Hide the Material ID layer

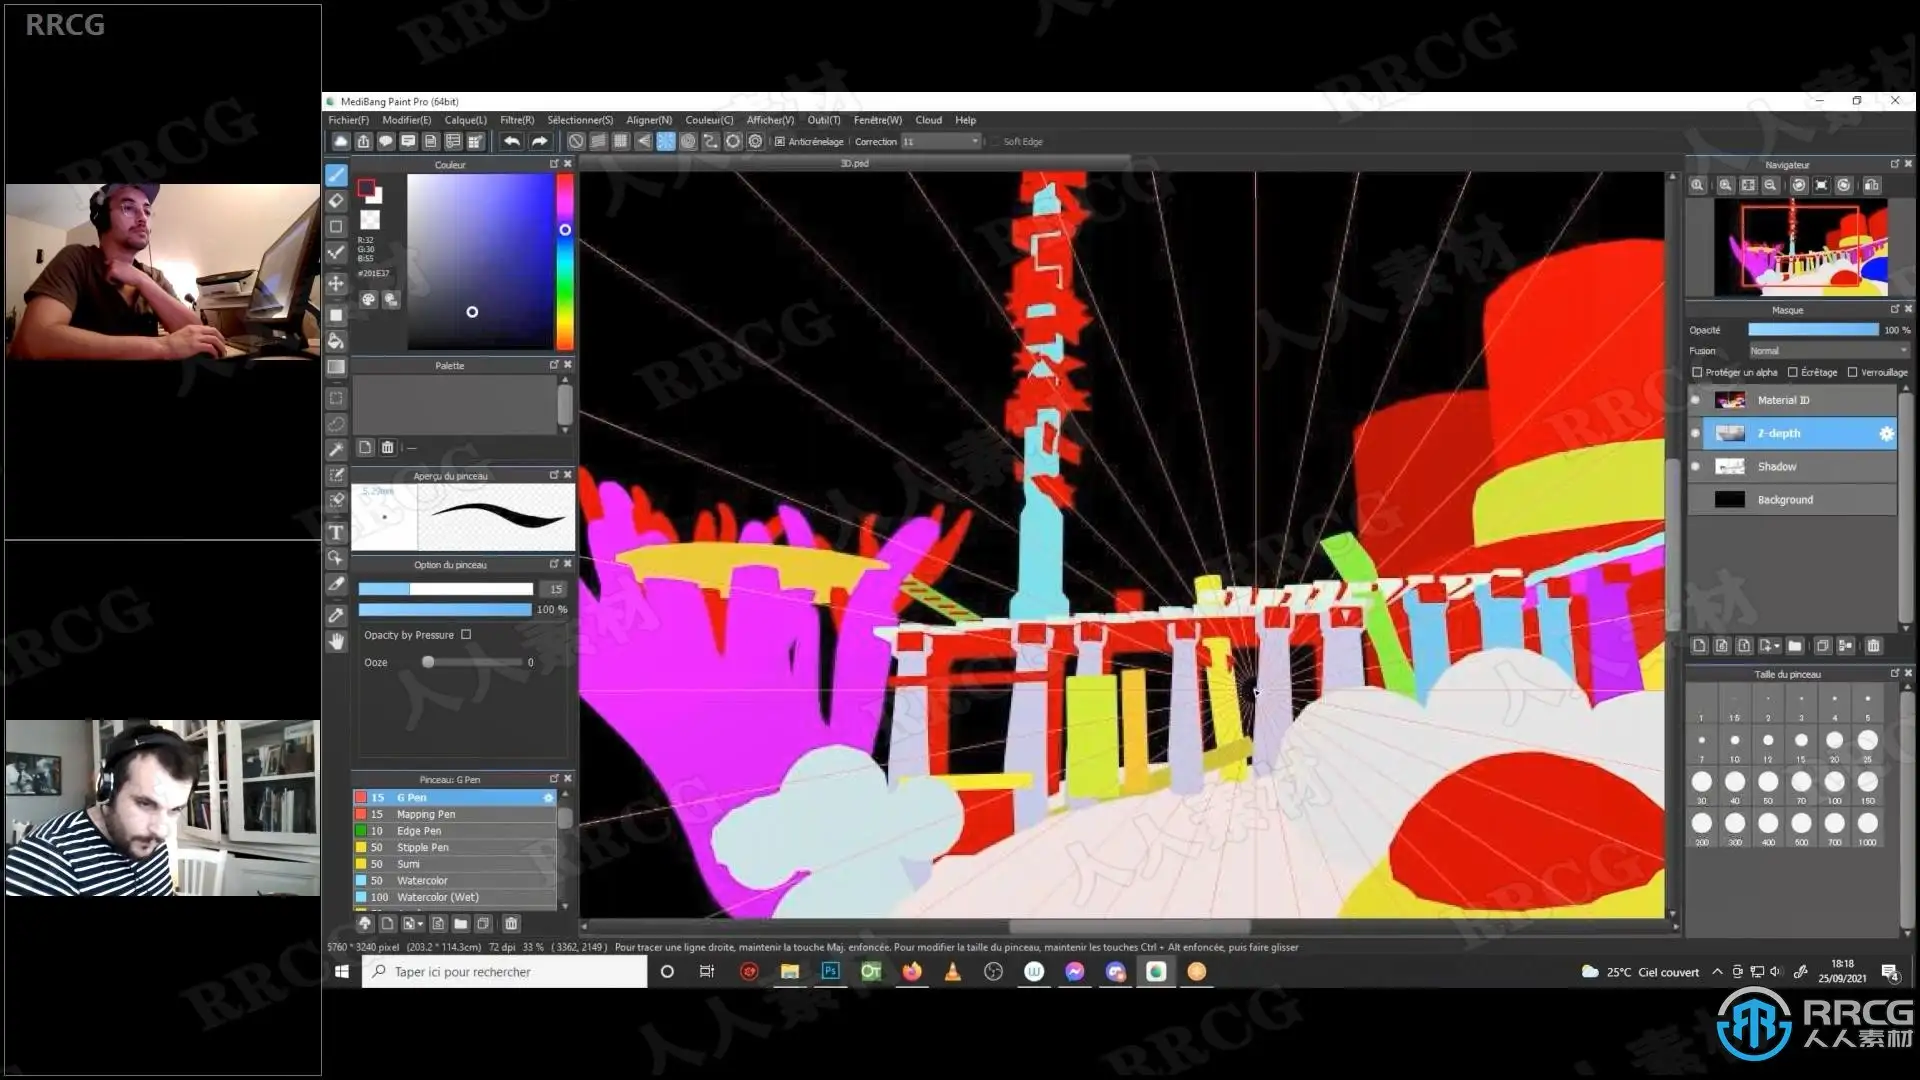tap(1695, 400)
